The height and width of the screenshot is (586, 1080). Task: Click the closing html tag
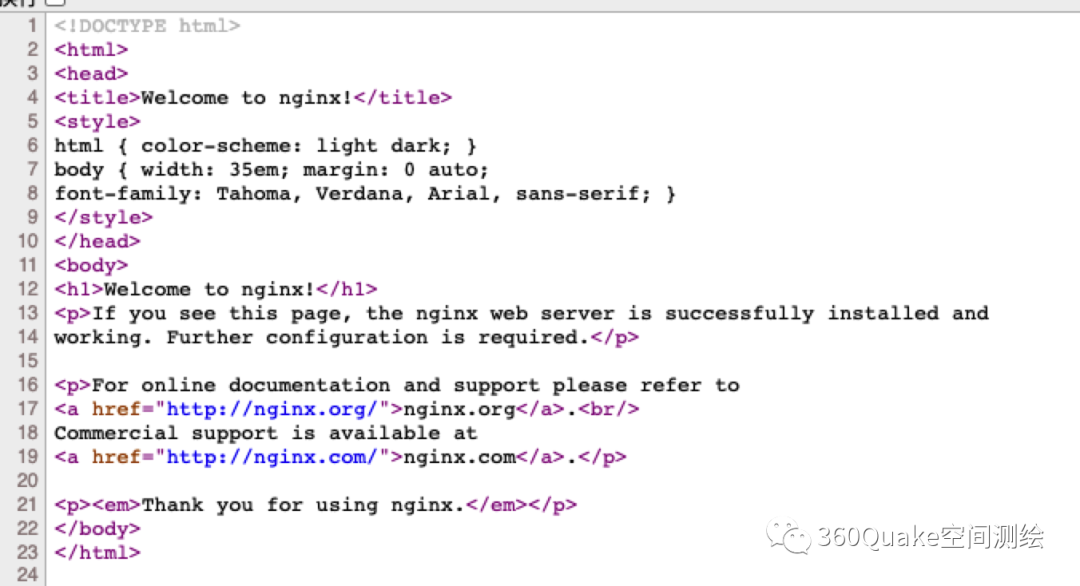(97, 552)
